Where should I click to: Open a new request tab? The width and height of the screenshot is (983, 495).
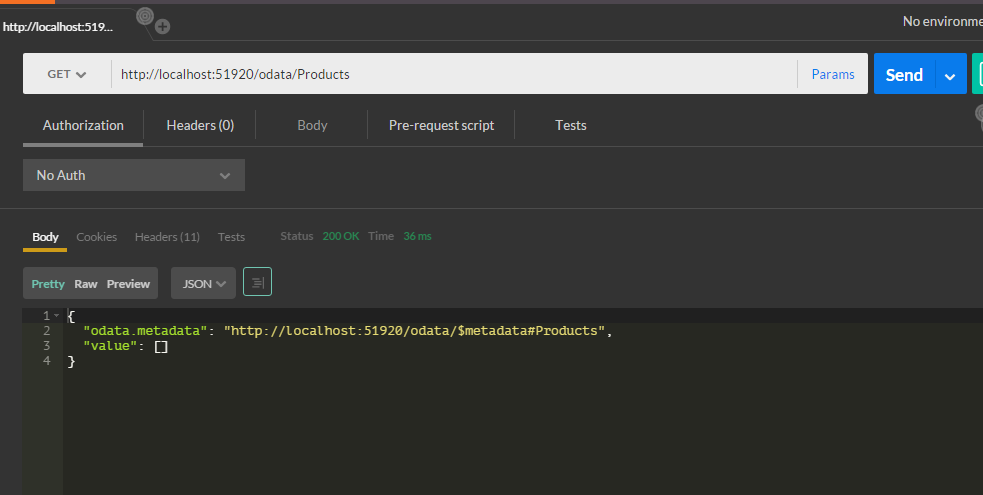coord(162,27)
